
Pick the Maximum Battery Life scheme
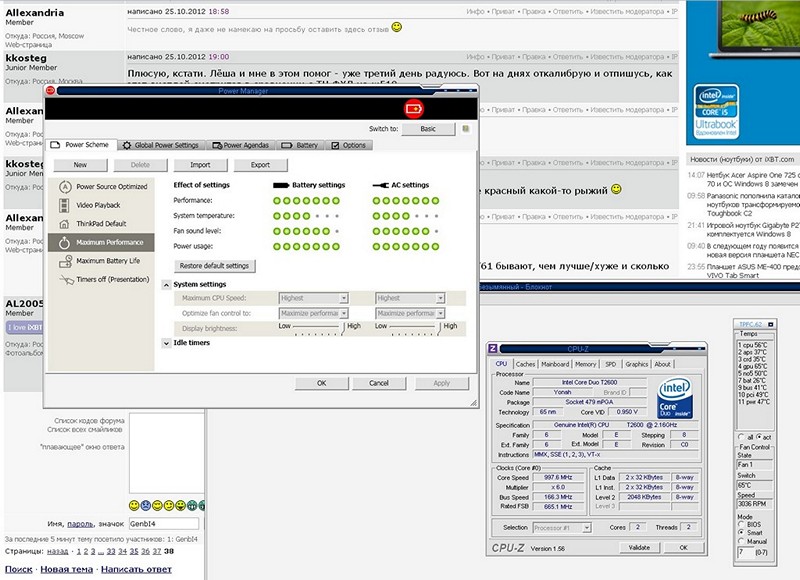point(107,261)
